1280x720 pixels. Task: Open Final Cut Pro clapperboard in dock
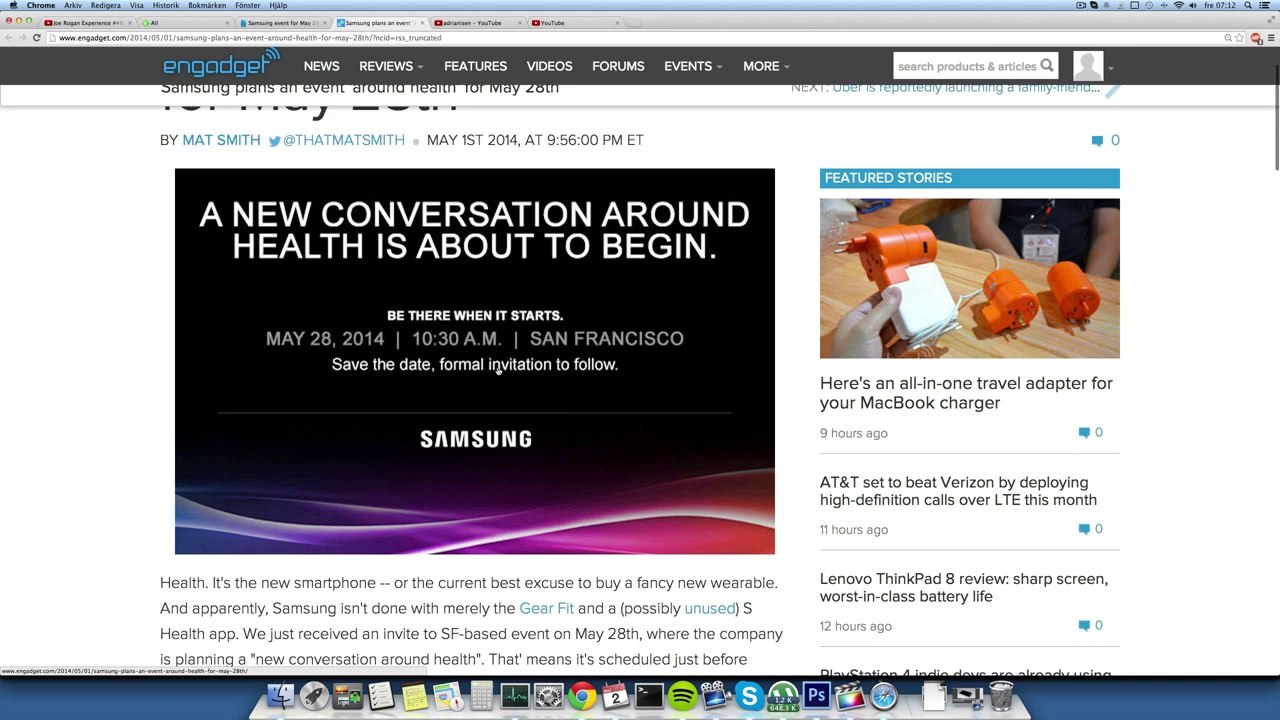pos(849,696)
